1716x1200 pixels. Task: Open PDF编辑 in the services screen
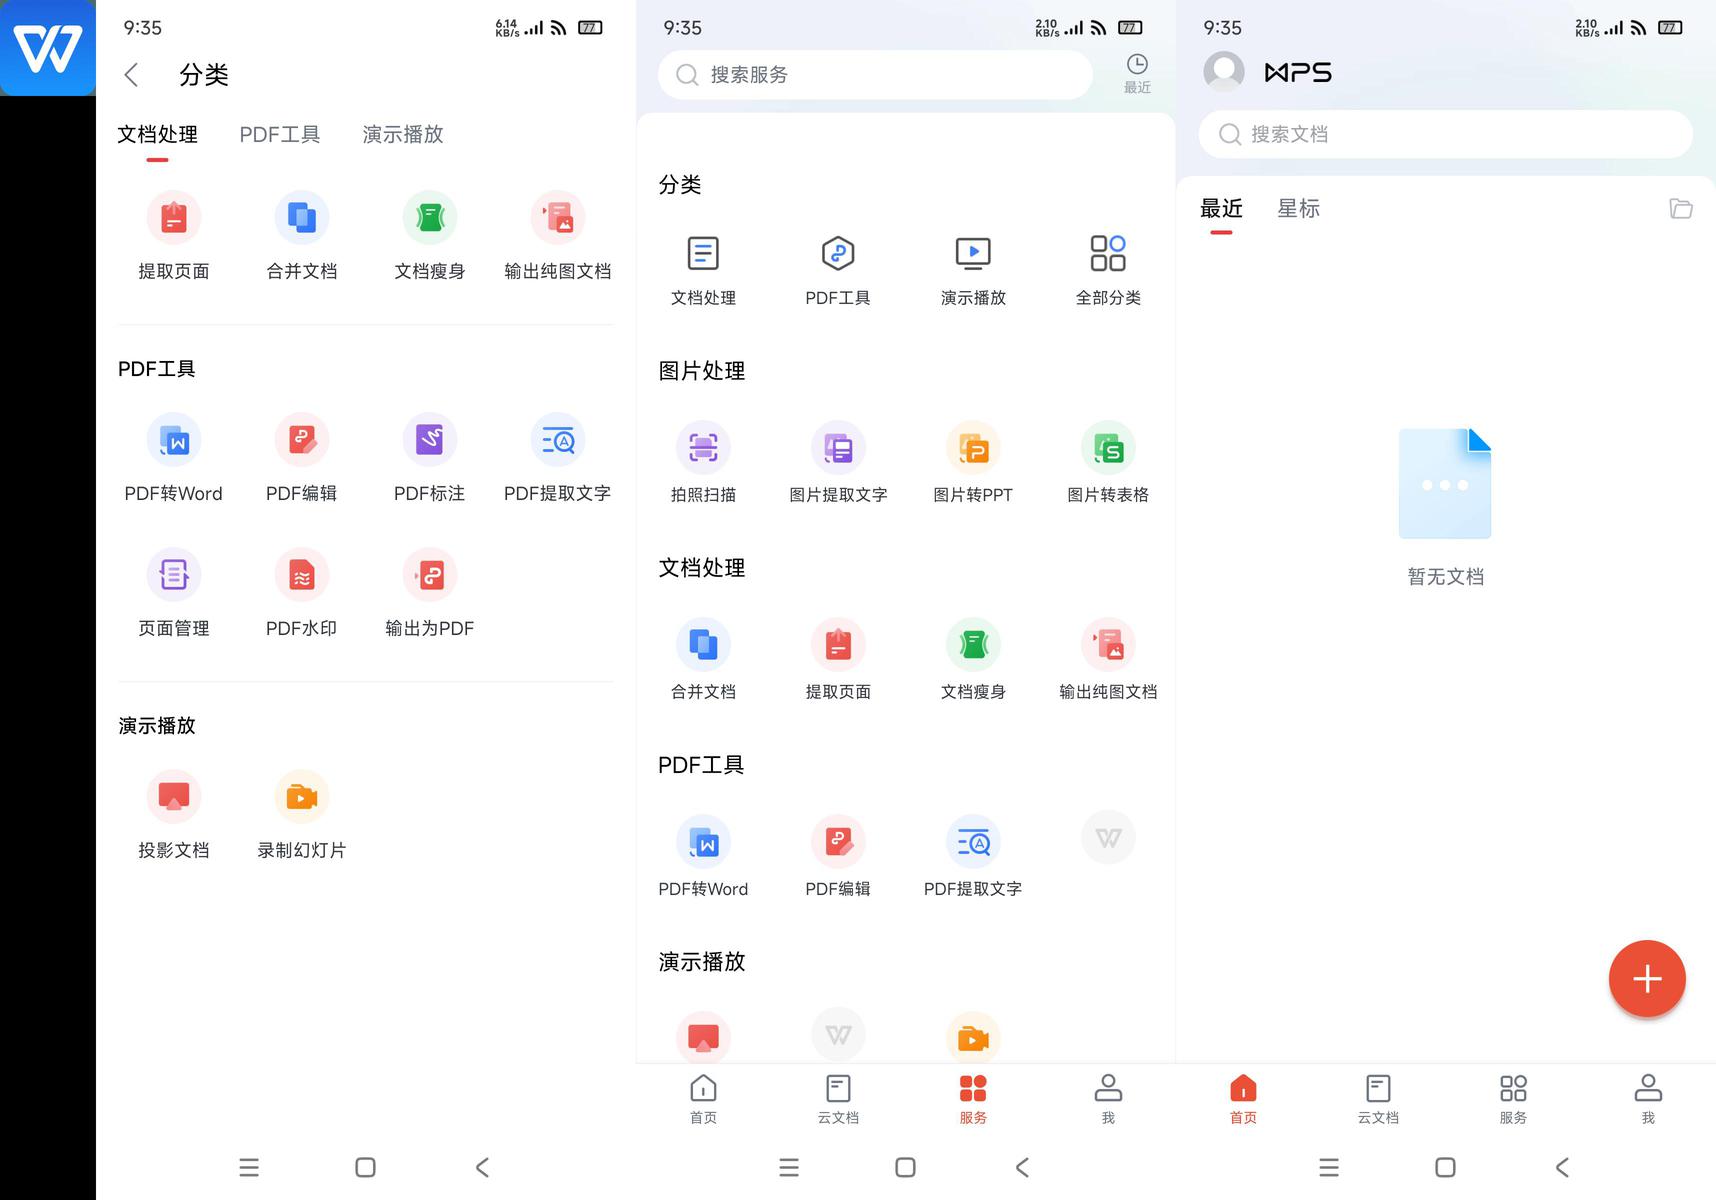pyautogui.click(x=838, y=856)
